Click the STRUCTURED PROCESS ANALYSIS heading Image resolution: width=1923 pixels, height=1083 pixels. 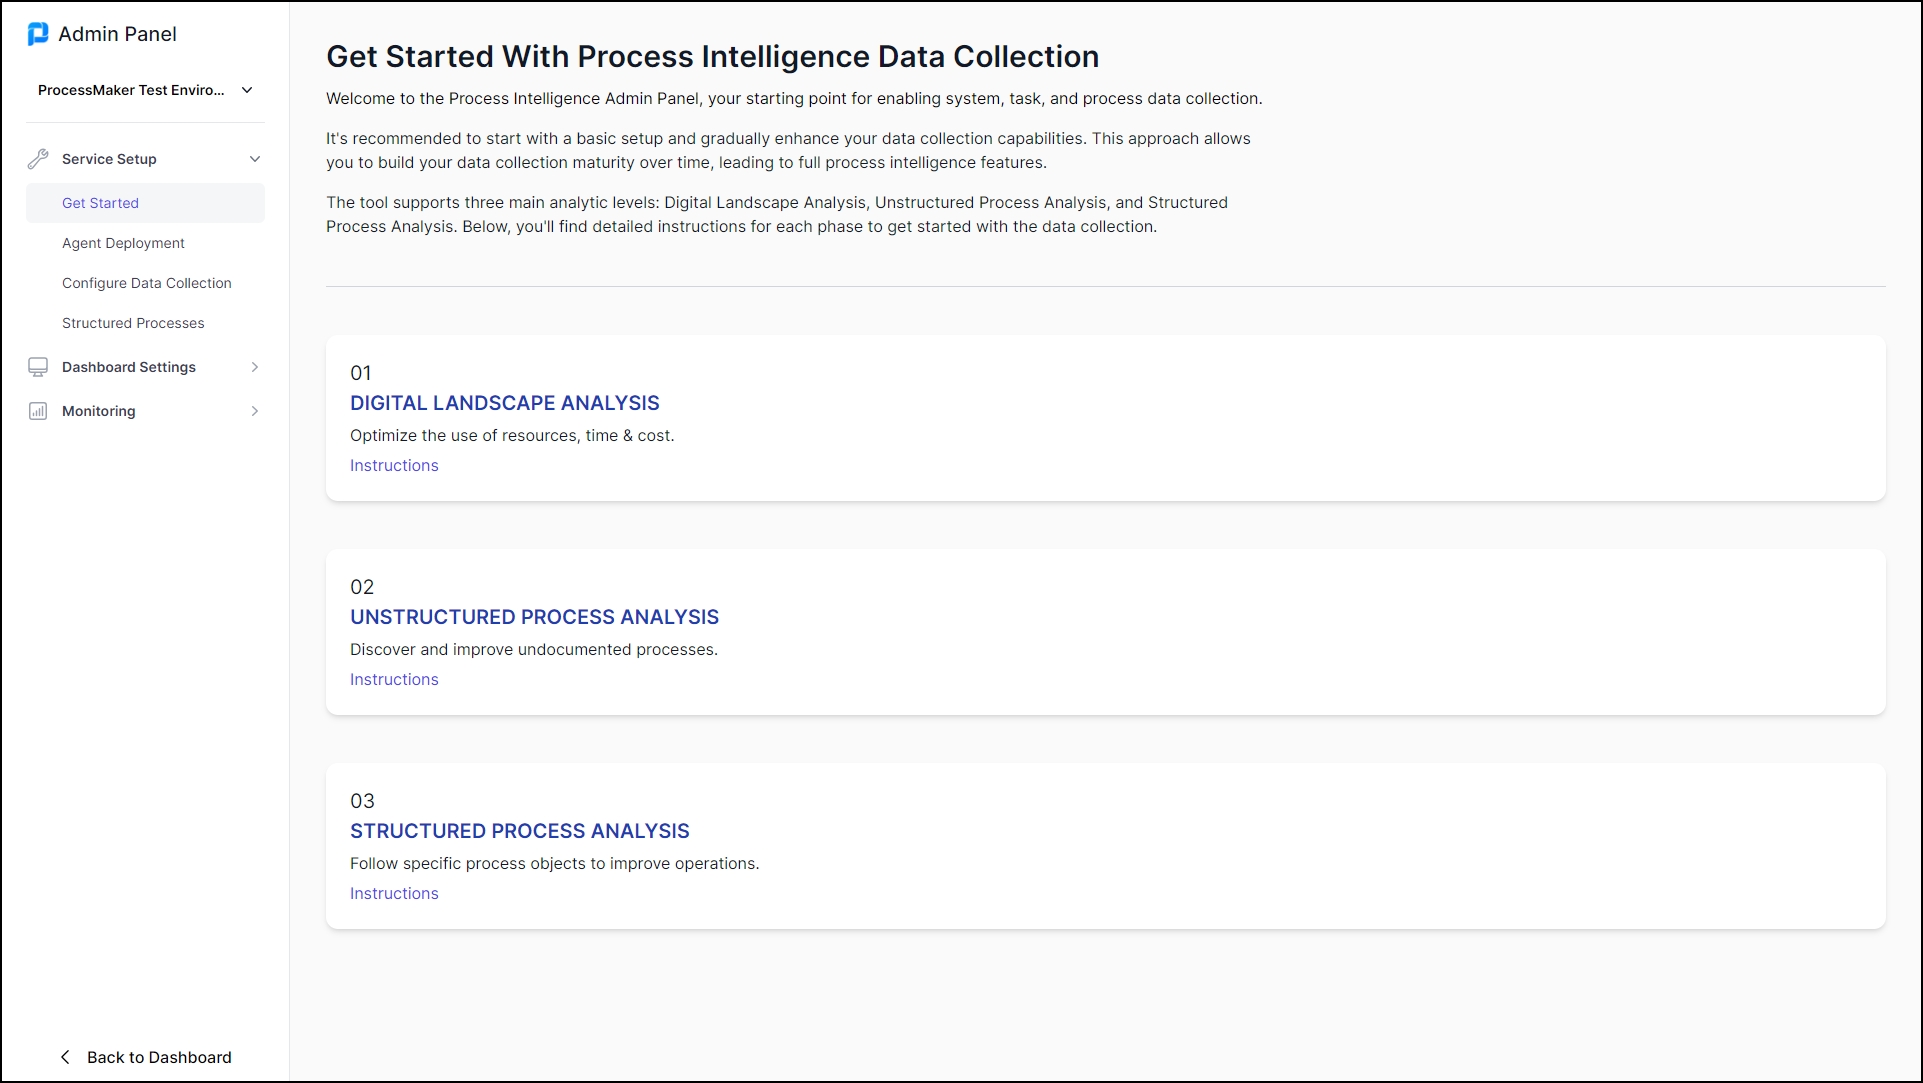519,831
